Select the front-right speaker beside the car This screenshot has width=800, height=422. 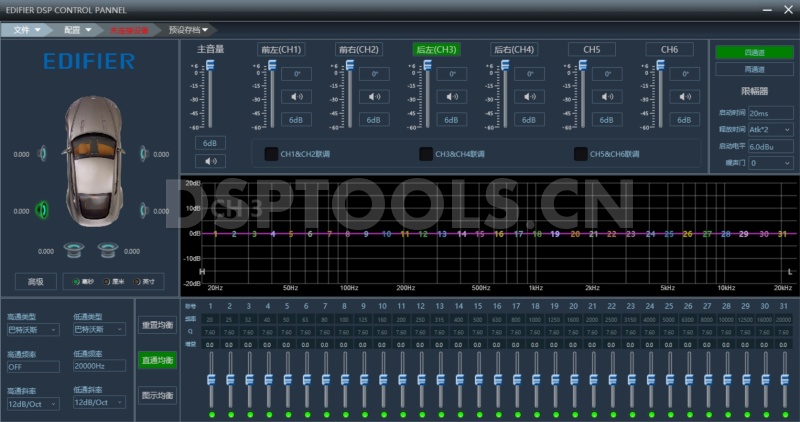(x=145, y=153)
